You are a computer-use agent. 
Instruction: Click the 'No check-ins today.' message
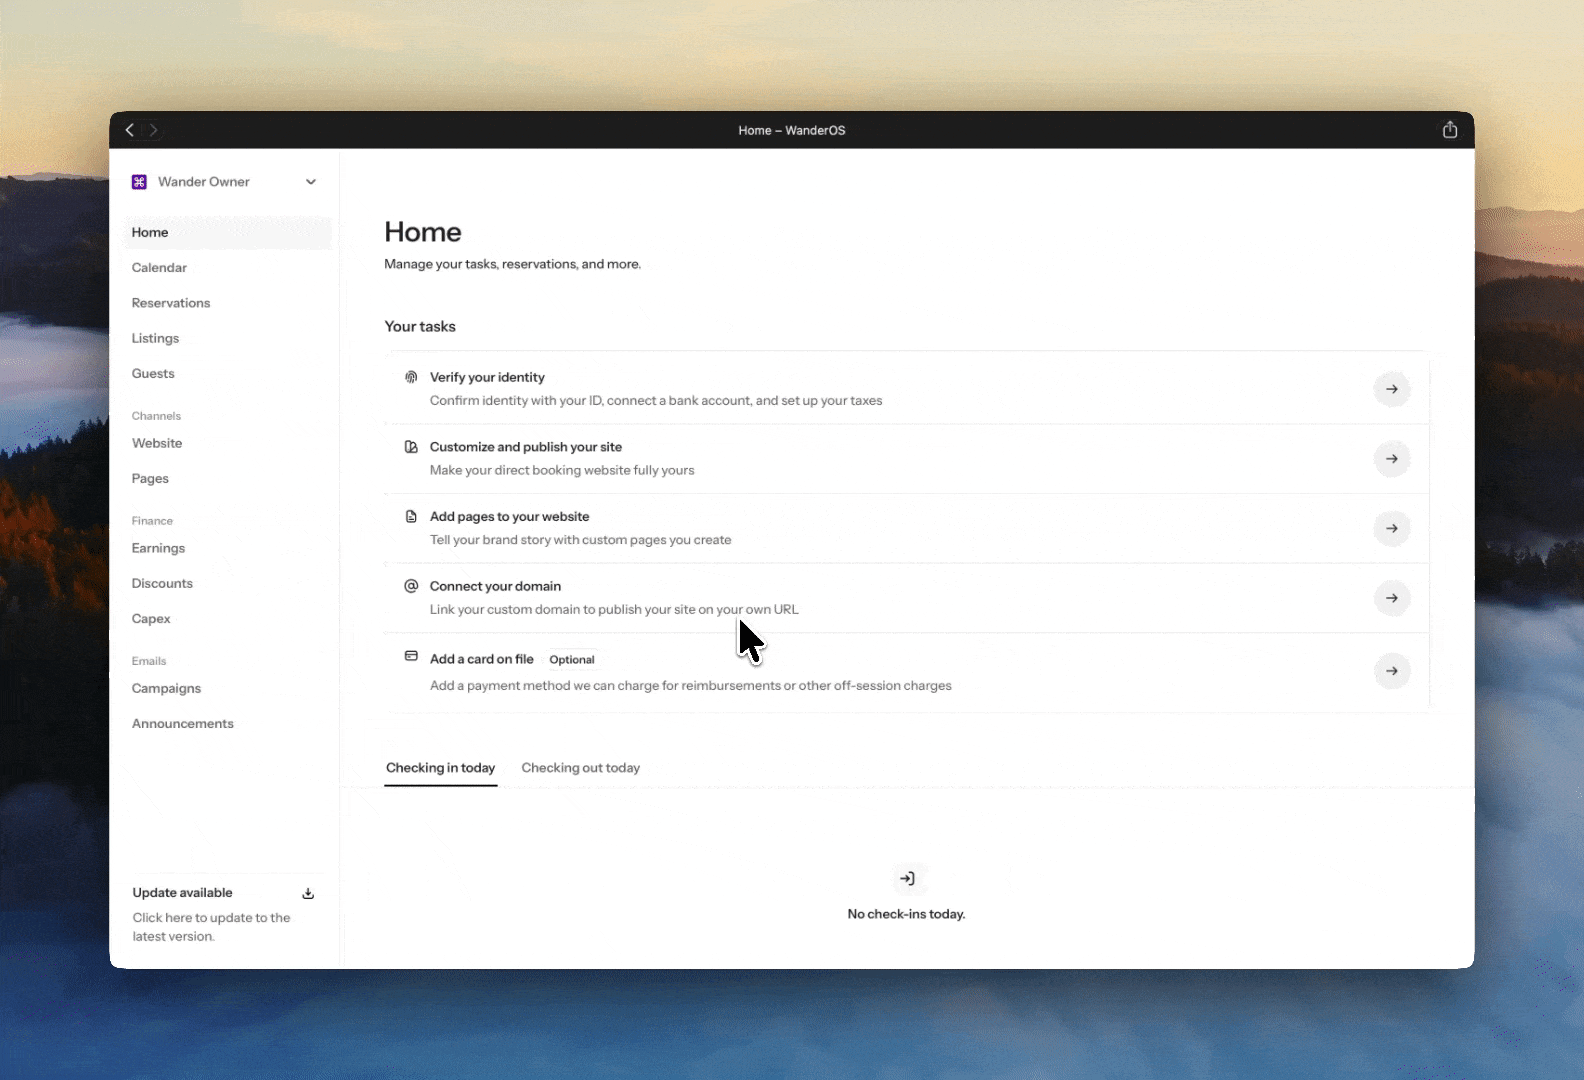point(906,914)
